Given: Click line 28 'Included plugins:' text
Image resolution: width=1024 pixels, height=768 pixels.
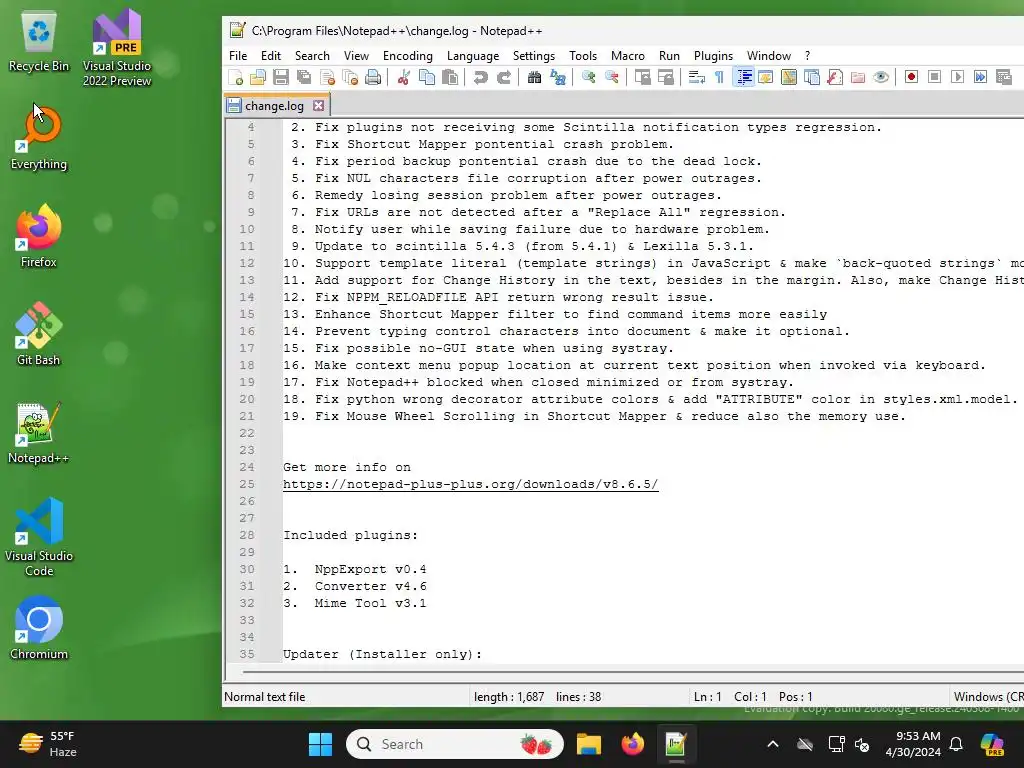Looking at the screenshot, I should click(350, 535).
